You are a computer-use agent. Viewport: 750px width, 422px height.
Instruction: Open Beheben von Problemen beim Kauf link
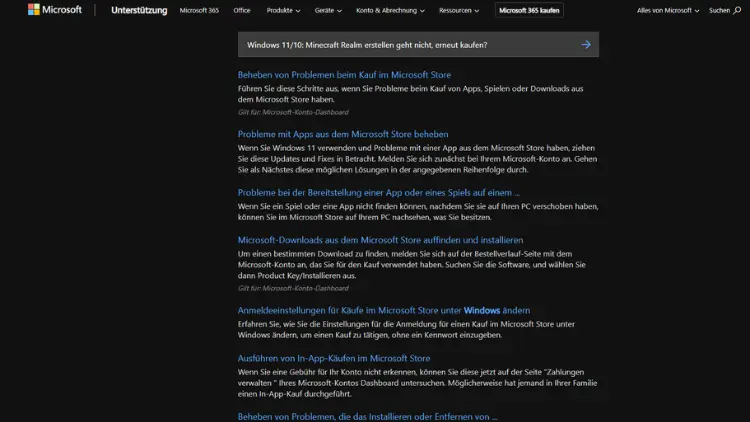[344, 75]
